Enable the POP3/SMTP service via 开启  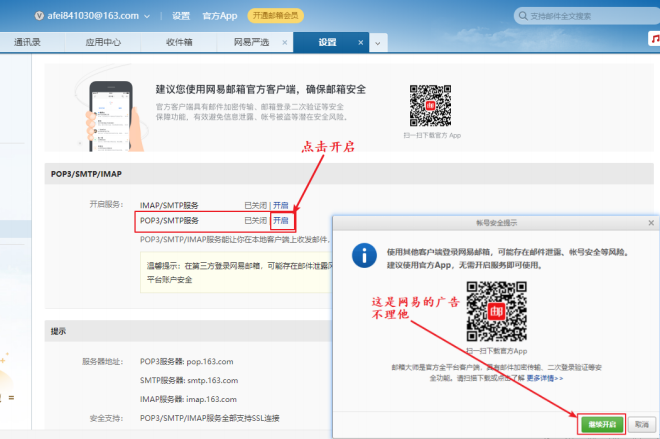(x=281, y=220)
